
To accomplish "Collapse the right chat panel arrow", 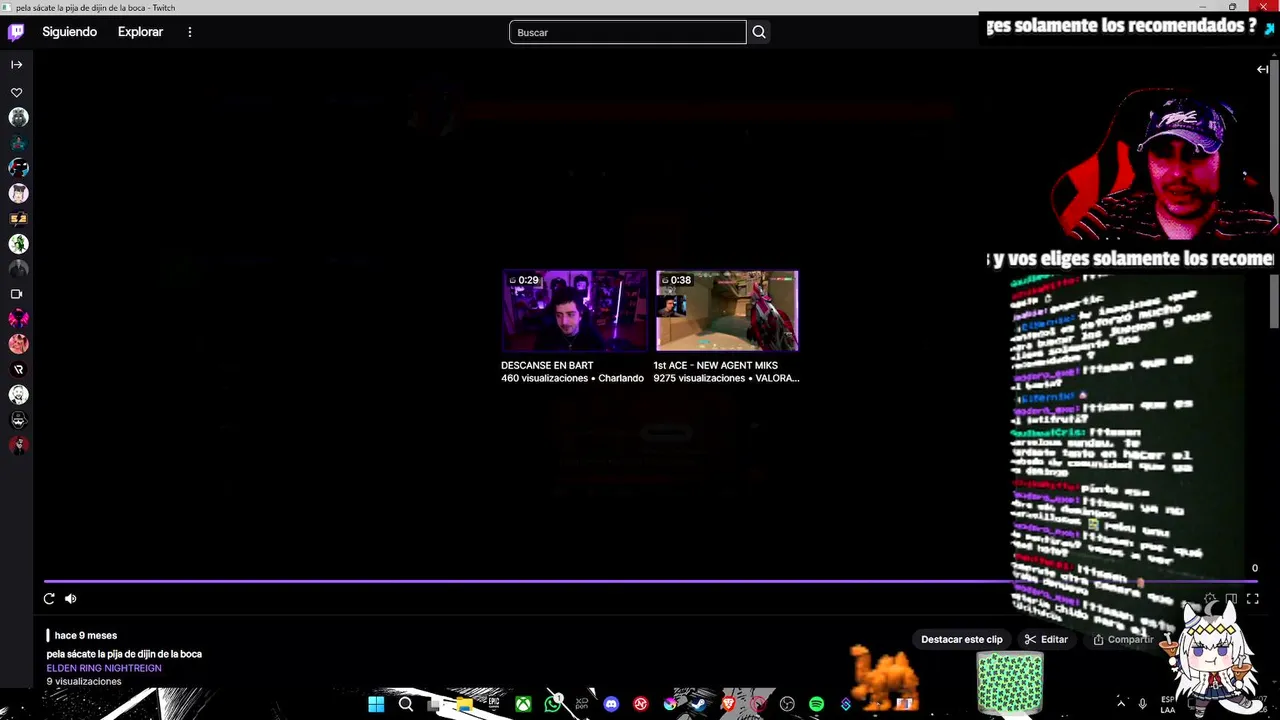I will point(1262,69).
